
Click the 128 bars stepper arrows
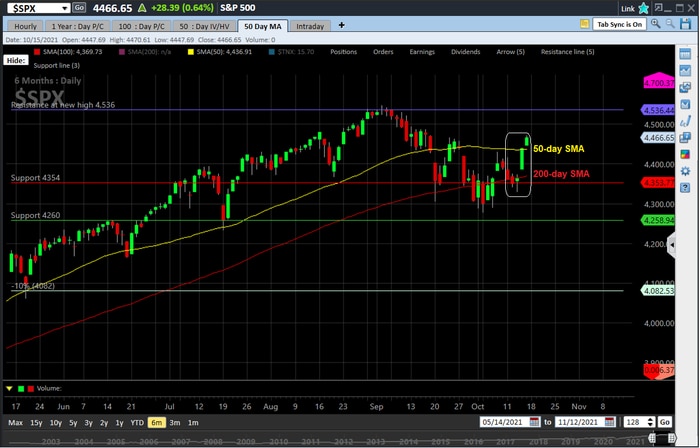[651, 422]
